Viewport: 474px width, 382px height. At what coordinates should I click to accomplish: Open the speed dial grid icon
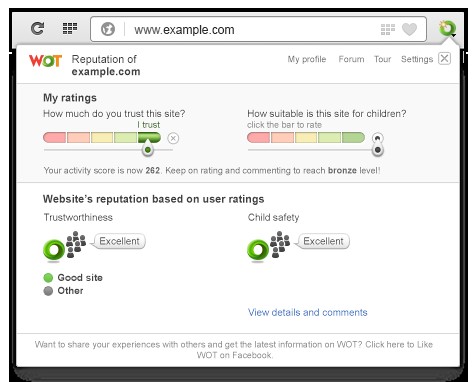70,28
